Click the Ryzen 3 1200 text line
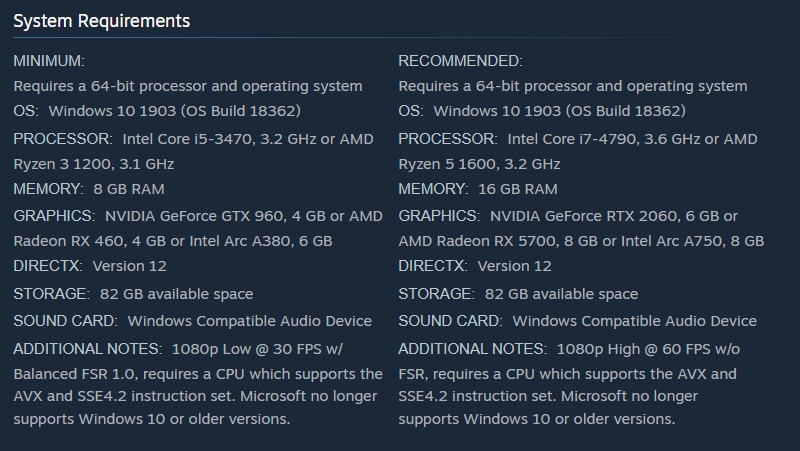This screenshot has width=800, height=451. (94, 163)
